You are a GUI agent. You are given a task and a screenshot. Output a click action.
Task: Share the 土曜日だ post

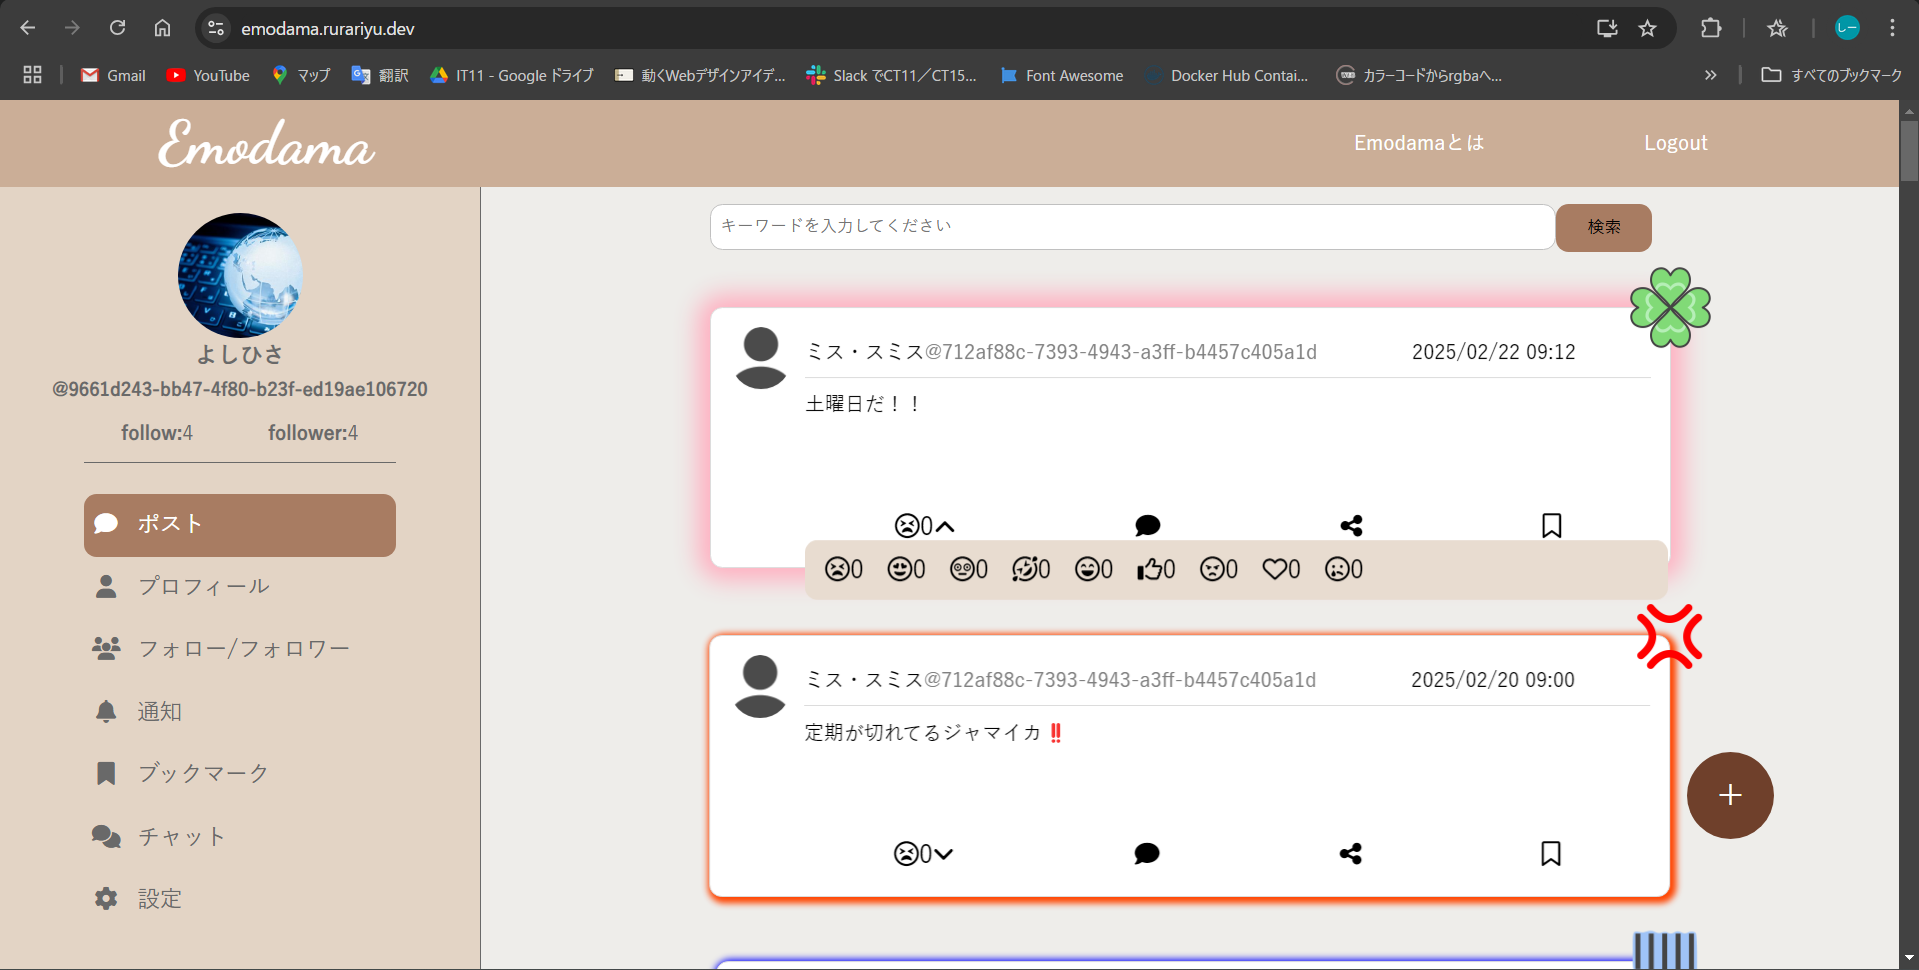pos(1351,525)
